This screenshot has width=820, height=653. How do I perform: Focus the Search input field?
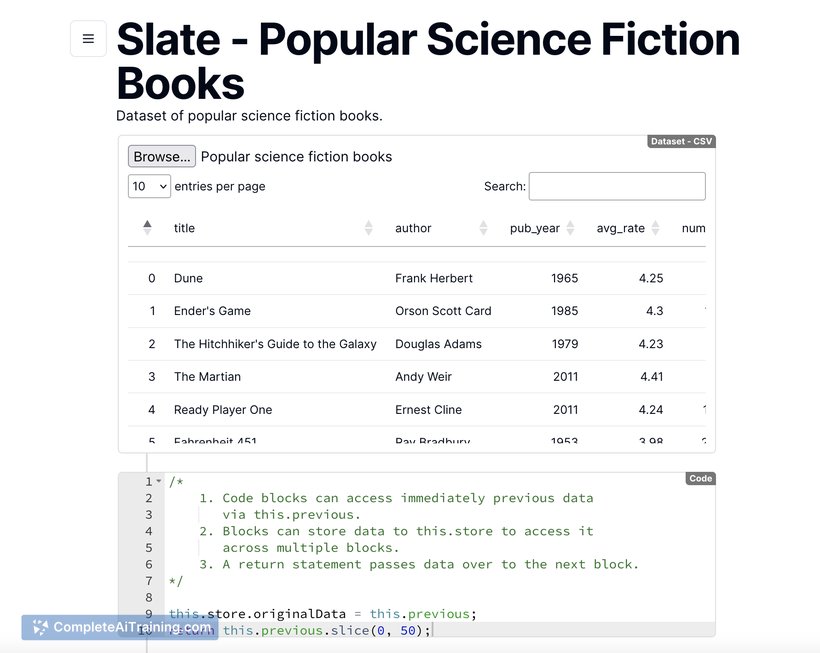coord(617,186)
